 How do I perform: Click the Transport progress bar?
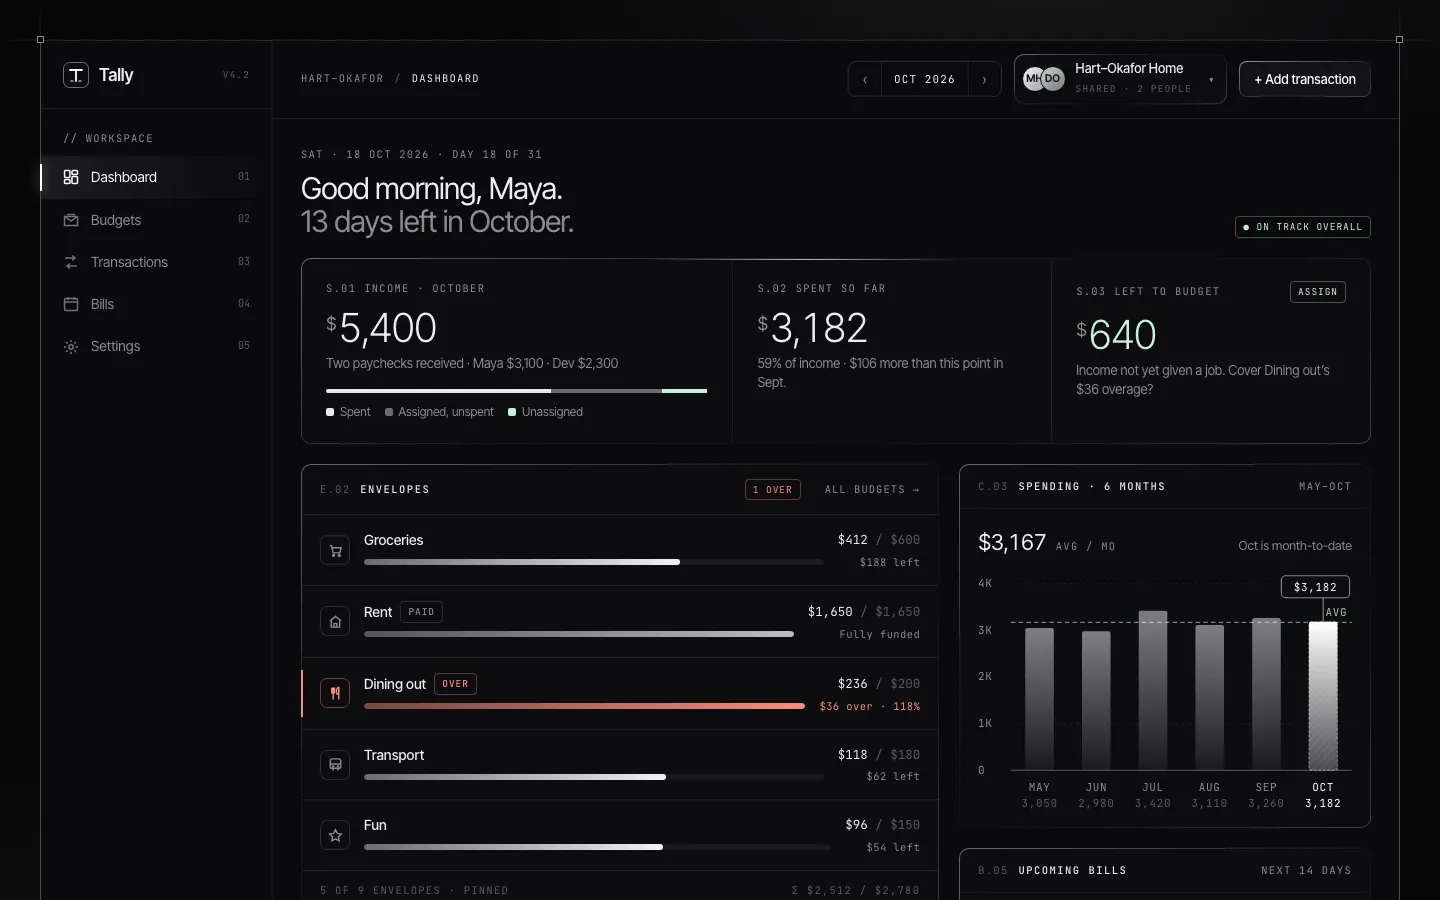(594, 777)
